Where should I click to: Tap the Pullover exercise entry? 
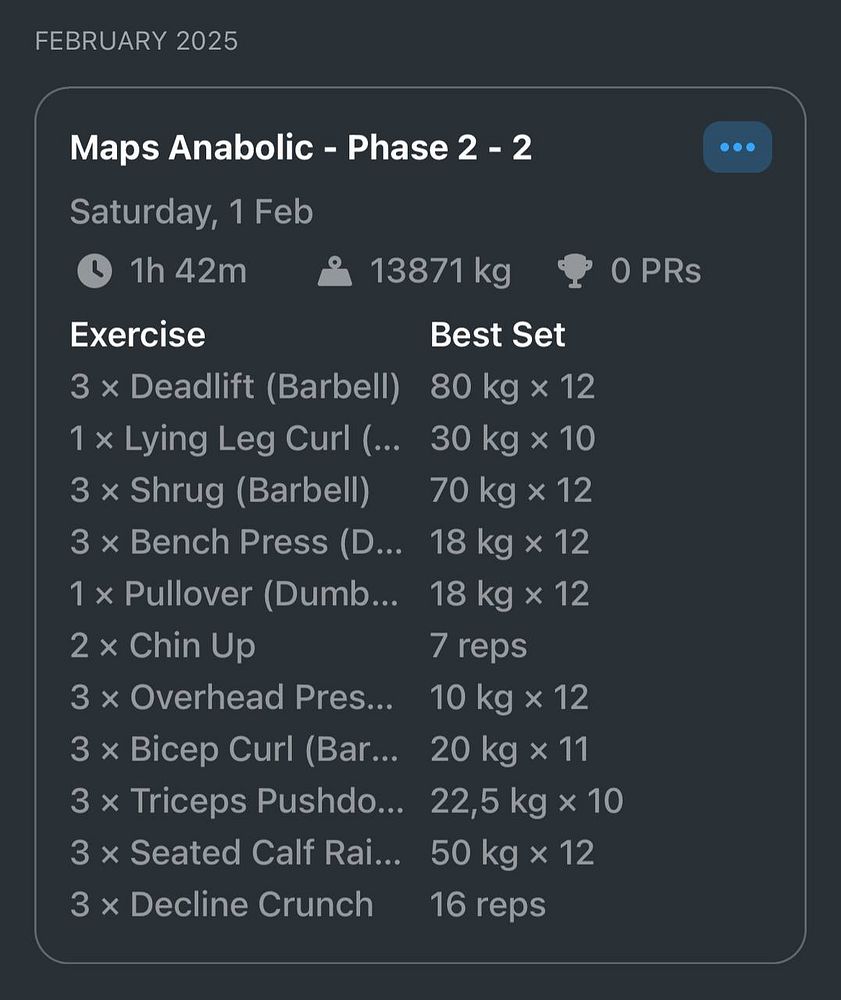point(234,594)
